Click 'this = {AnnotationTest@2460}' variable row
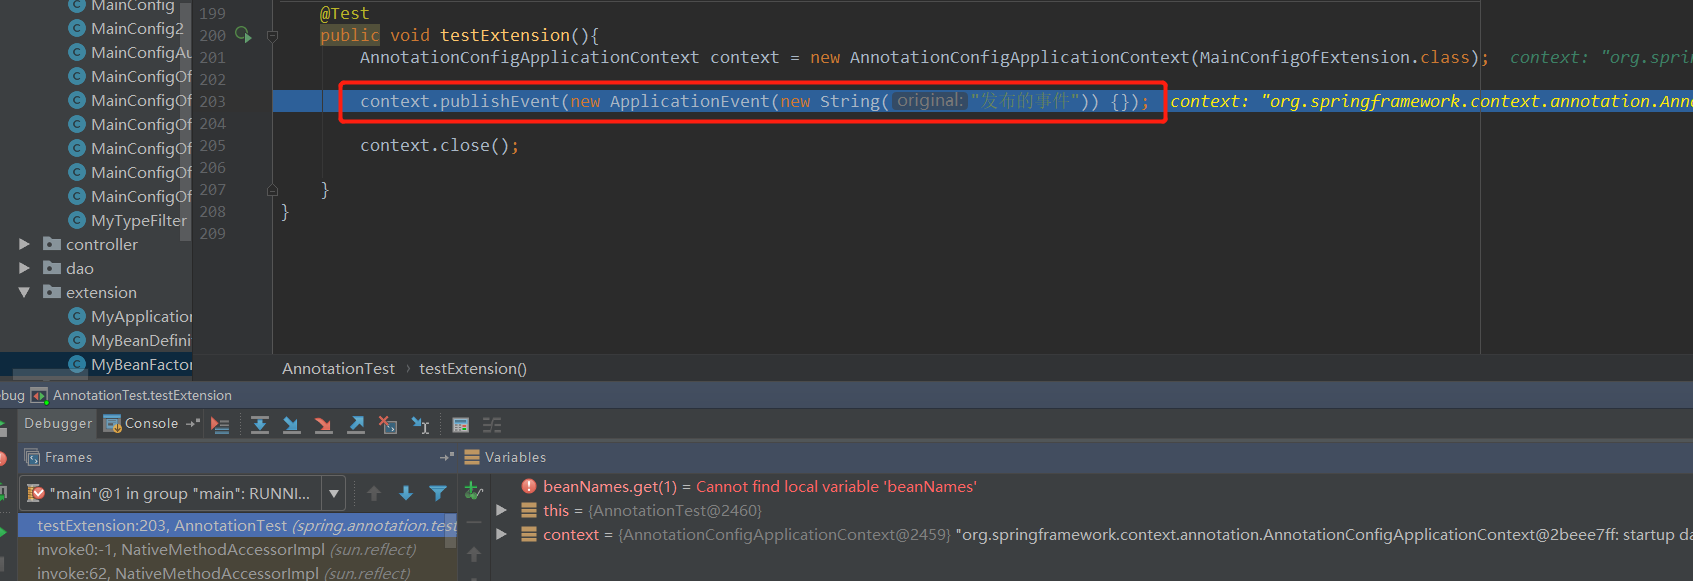Viewport: 1693px width, 581px height. (652, 511)
